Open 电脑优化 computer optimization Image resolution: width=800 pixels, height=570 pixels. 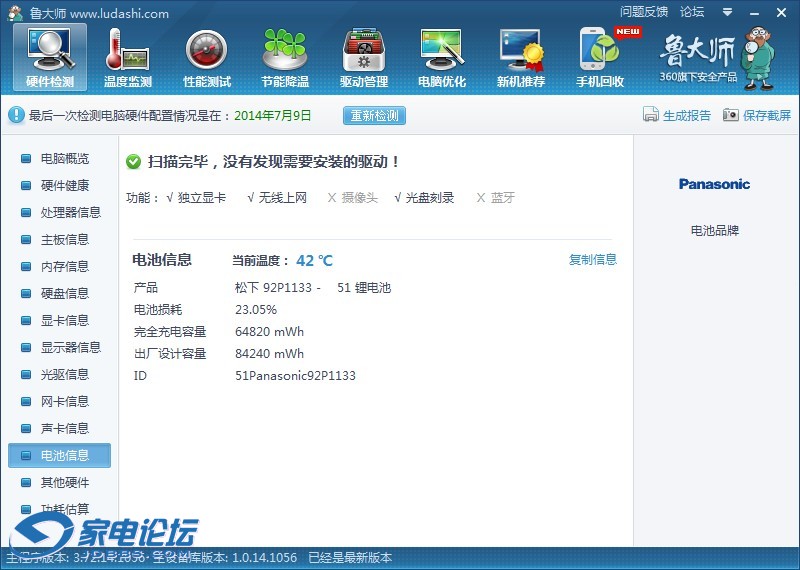(x=441, y=57)
